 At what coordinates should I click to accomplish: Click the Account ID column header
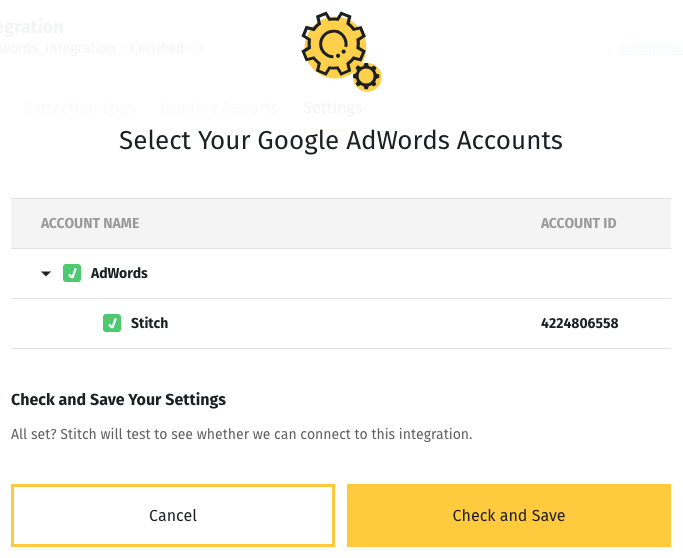click(578, 223)
